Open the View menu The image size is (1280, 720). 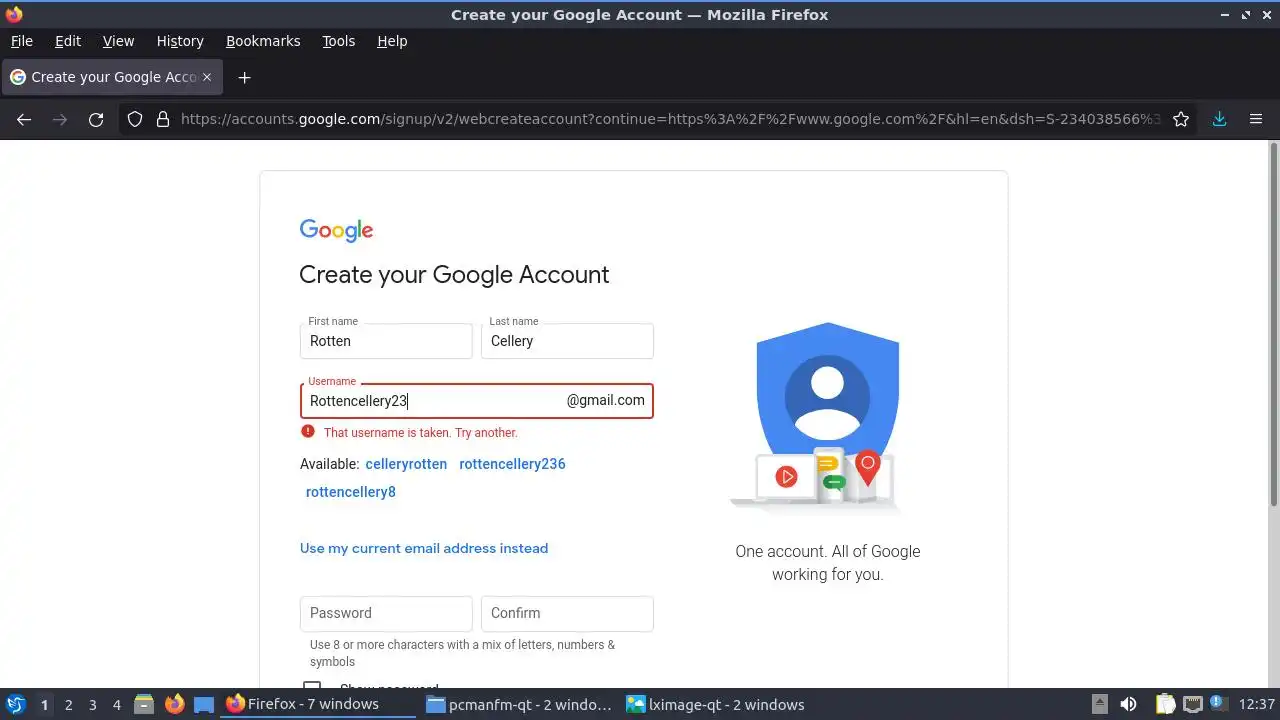tap(118, 41)
